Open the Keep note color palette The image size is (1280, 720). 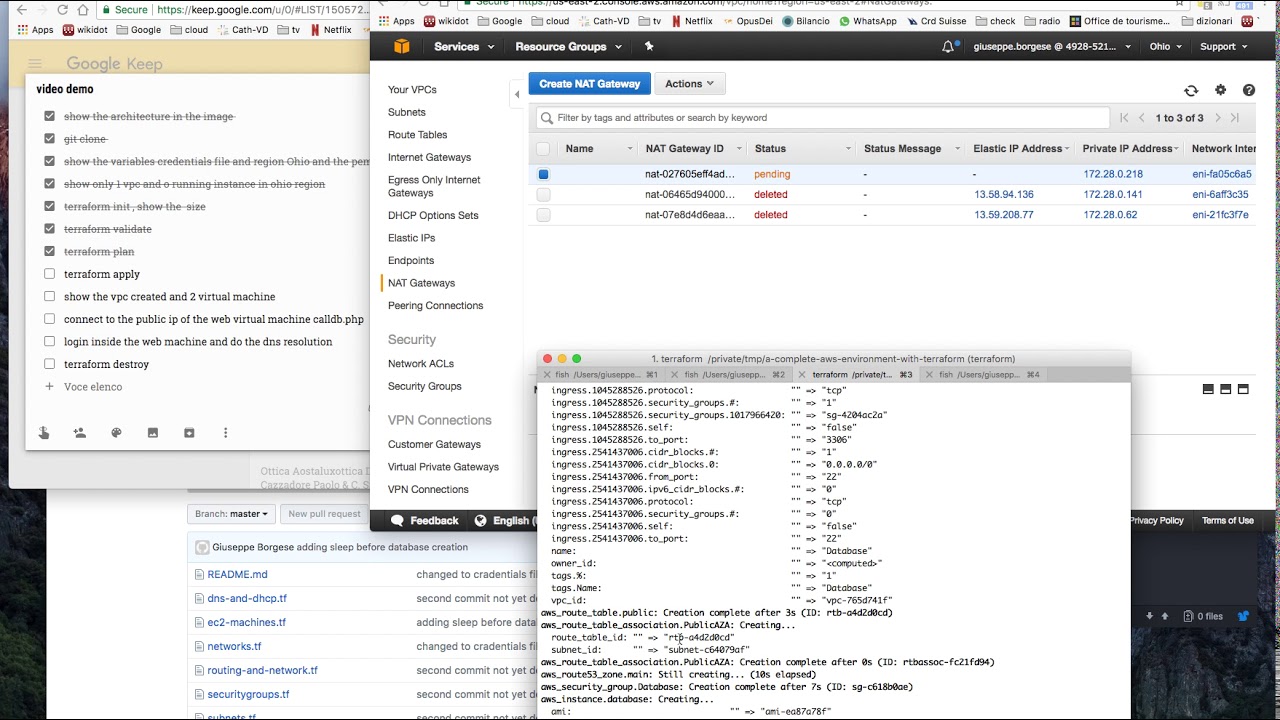pyautogui.click(x=116, y=433)
